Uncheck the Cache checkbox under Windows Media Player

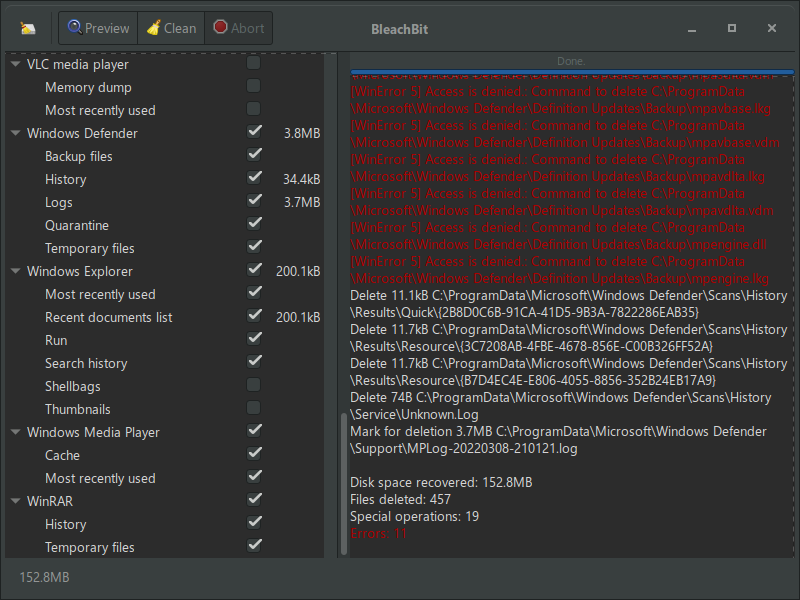click(254, 454)
